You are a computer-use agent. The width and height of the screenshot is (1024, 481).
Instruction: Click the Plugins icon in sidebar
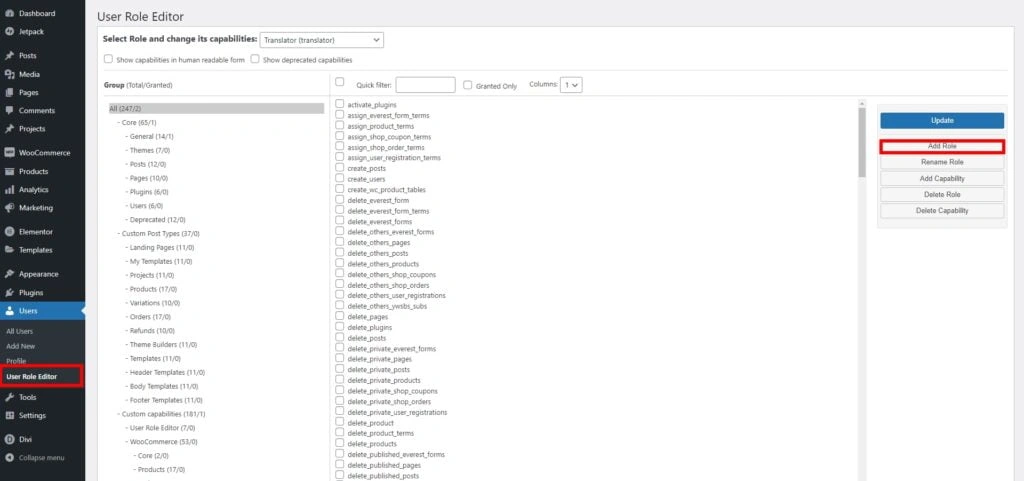click(x=9, y=293)
